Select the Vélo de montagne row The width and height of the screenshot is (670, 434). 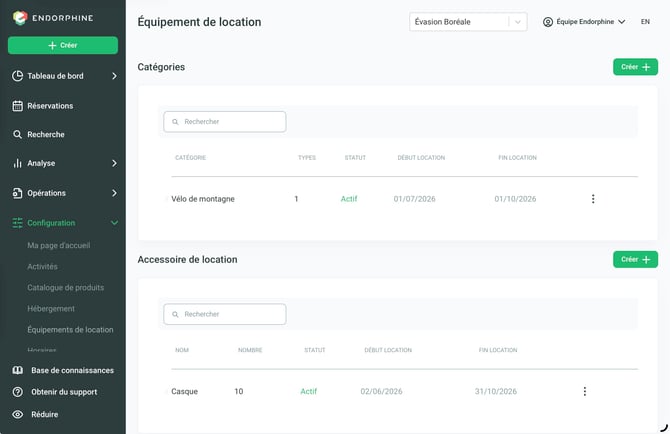(404, 199)
